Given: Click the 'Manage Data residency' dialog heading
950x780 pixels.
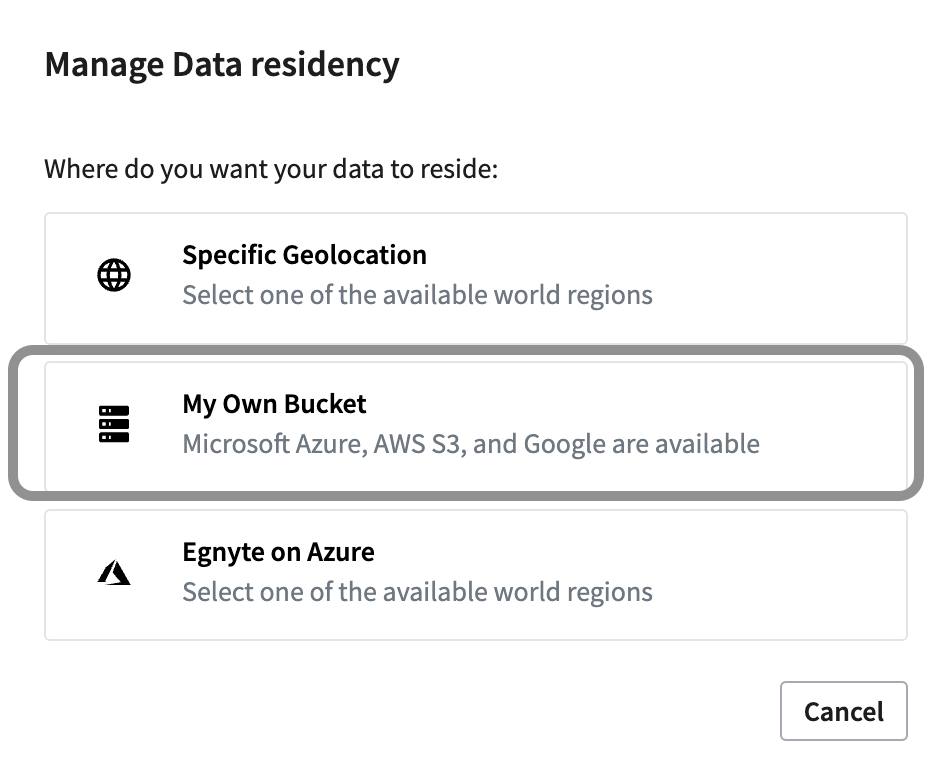Looking at the screenshot, I should click(x=222, y=65).
